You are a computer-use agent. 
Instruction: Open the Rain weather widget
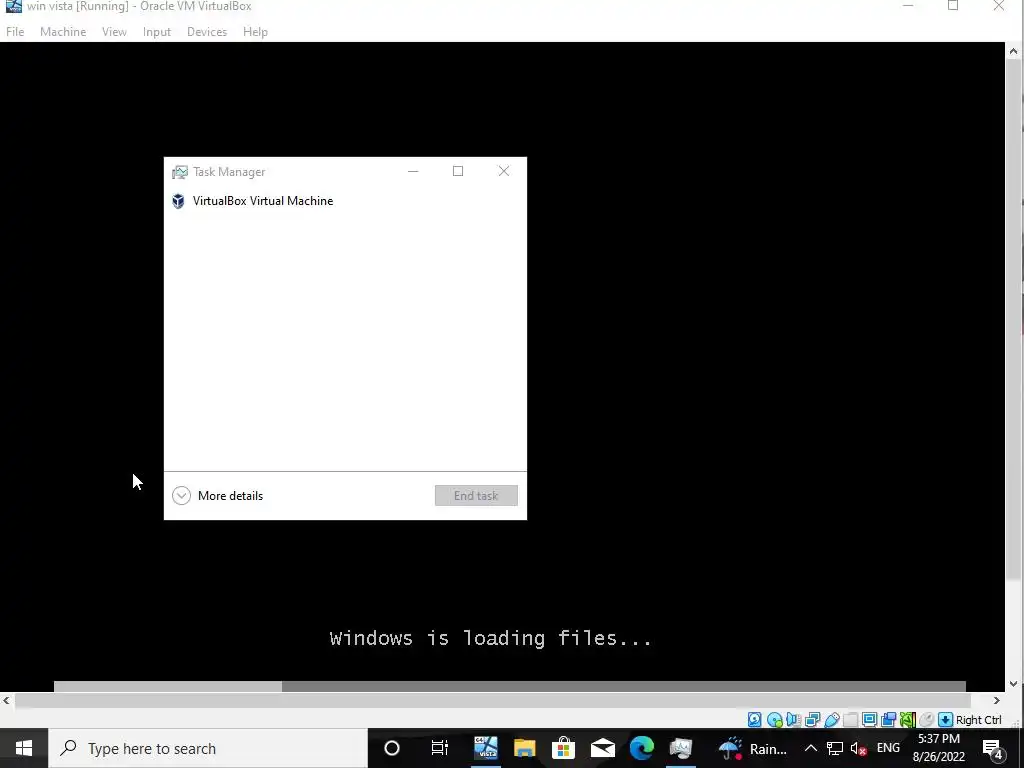[752, 748]
